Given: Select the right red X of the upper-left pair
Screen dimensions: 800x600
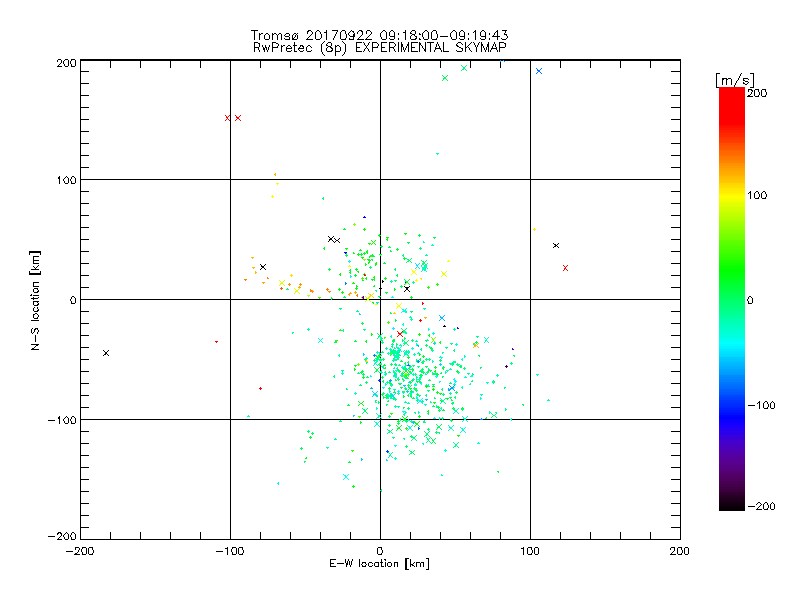Looking at the screenshot, I should (x=238, y=118).
